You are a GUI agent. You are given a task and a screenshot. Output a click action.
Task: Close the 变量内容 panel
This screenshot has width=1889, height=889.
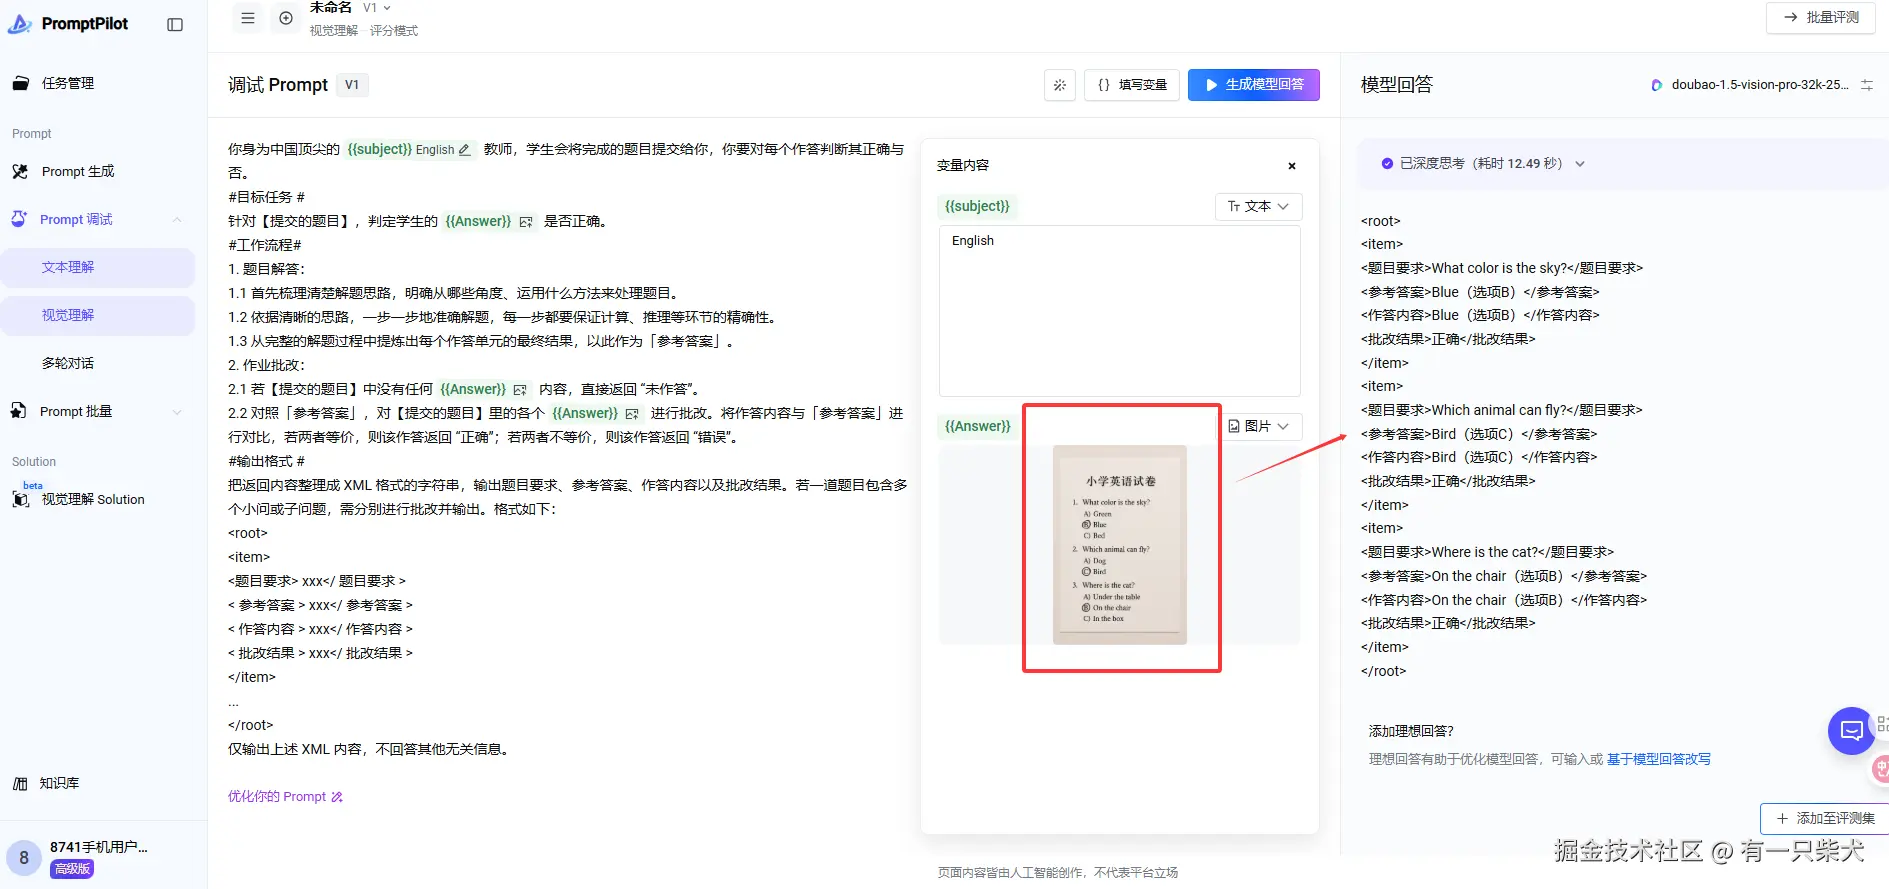[1292, 166]
